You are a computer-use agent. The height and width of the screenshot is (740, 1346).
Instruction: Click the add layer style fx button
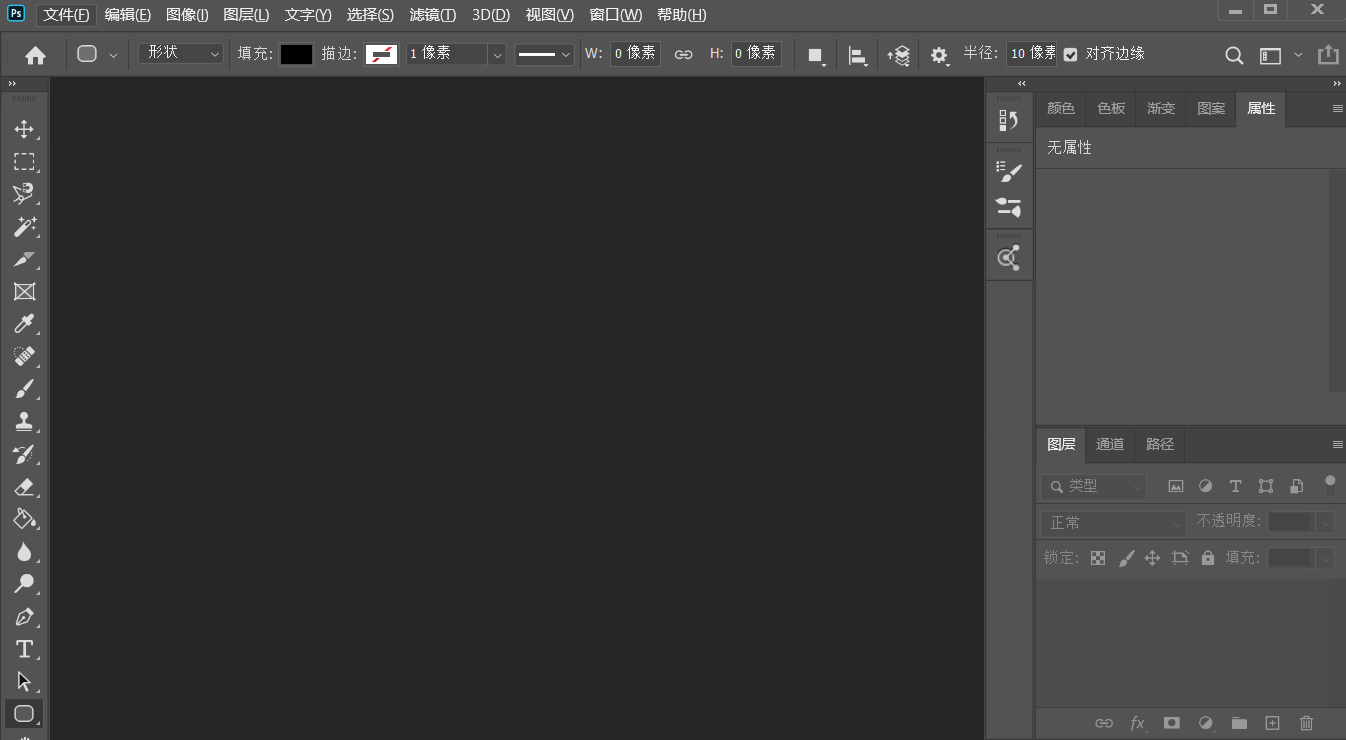(x=1138, y=723)
